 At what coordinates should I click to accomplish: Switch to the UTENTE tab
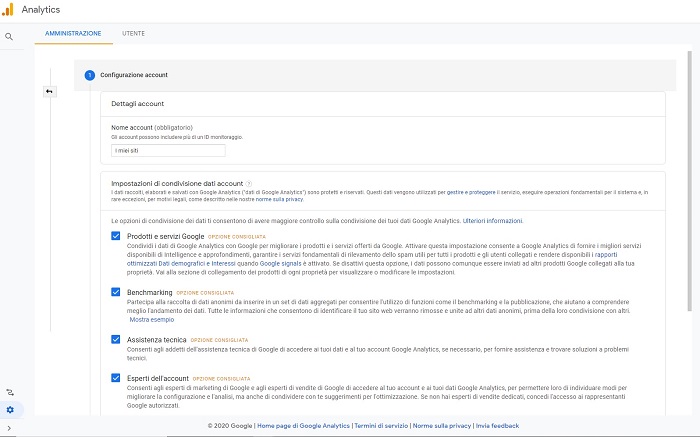(x=133, y=33)
